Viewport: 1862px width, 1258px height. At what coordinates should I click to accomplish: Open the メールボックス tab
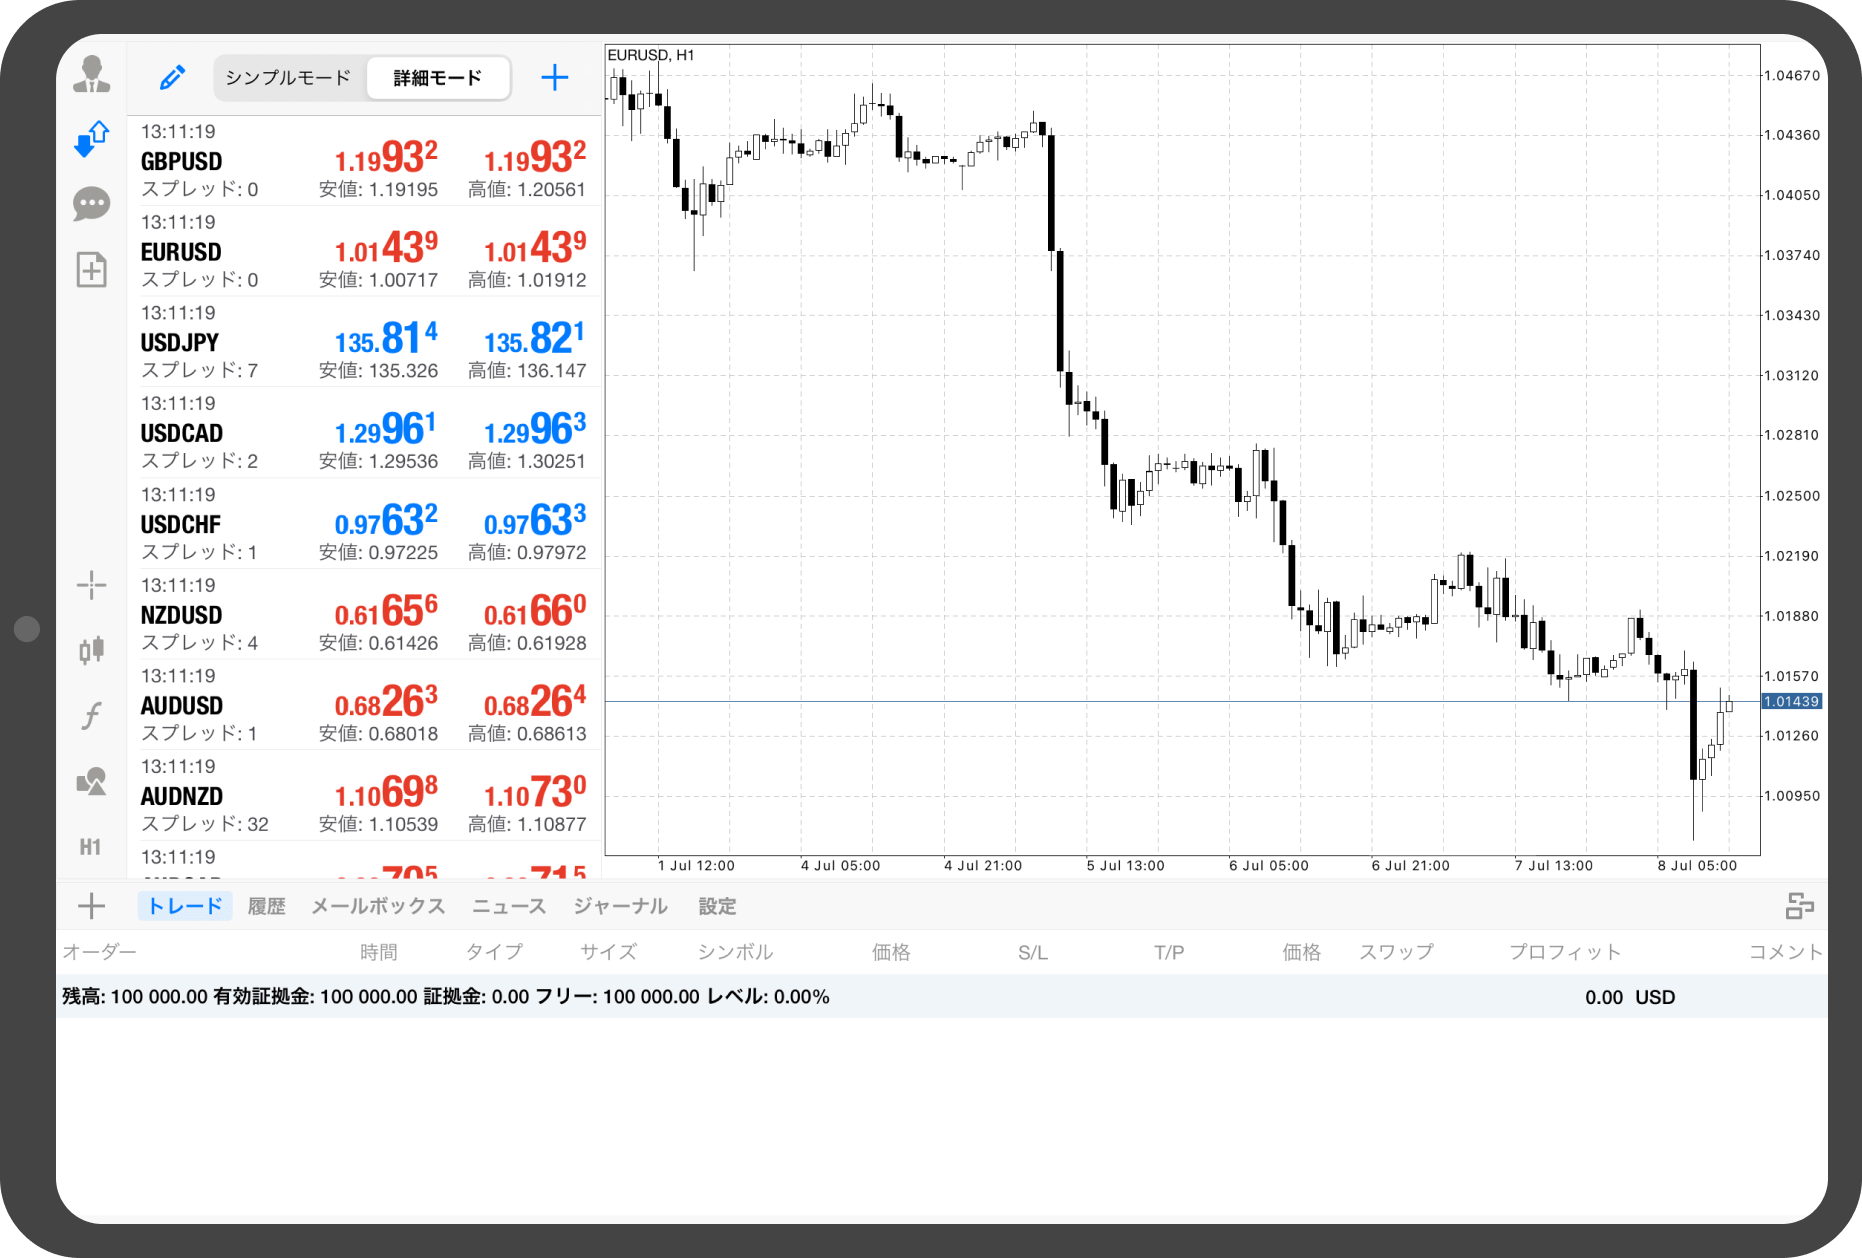pos(378,906)
